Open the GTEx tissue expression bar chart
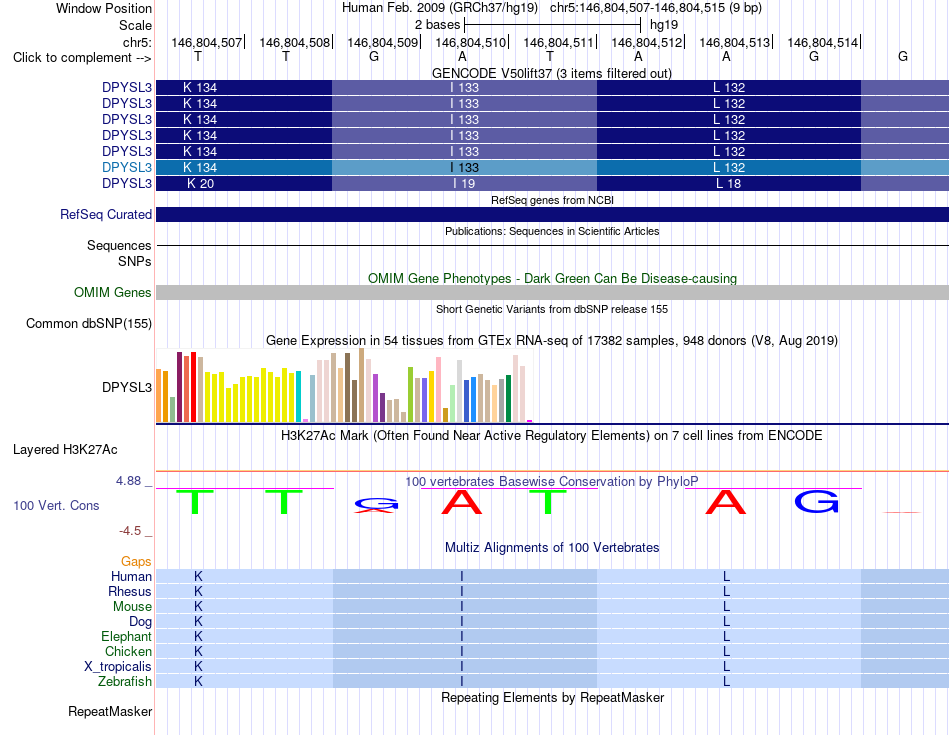This screenshot has width=950, height=735. pyautogui.click(x=344, y=385)
